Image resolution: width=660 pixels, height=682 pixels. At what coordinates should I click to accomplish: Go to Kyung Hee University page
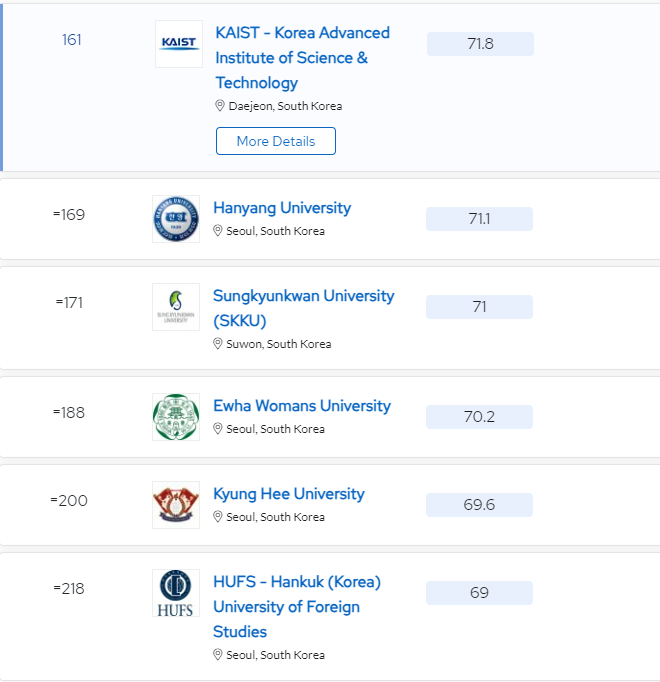[x=289, y=494]
